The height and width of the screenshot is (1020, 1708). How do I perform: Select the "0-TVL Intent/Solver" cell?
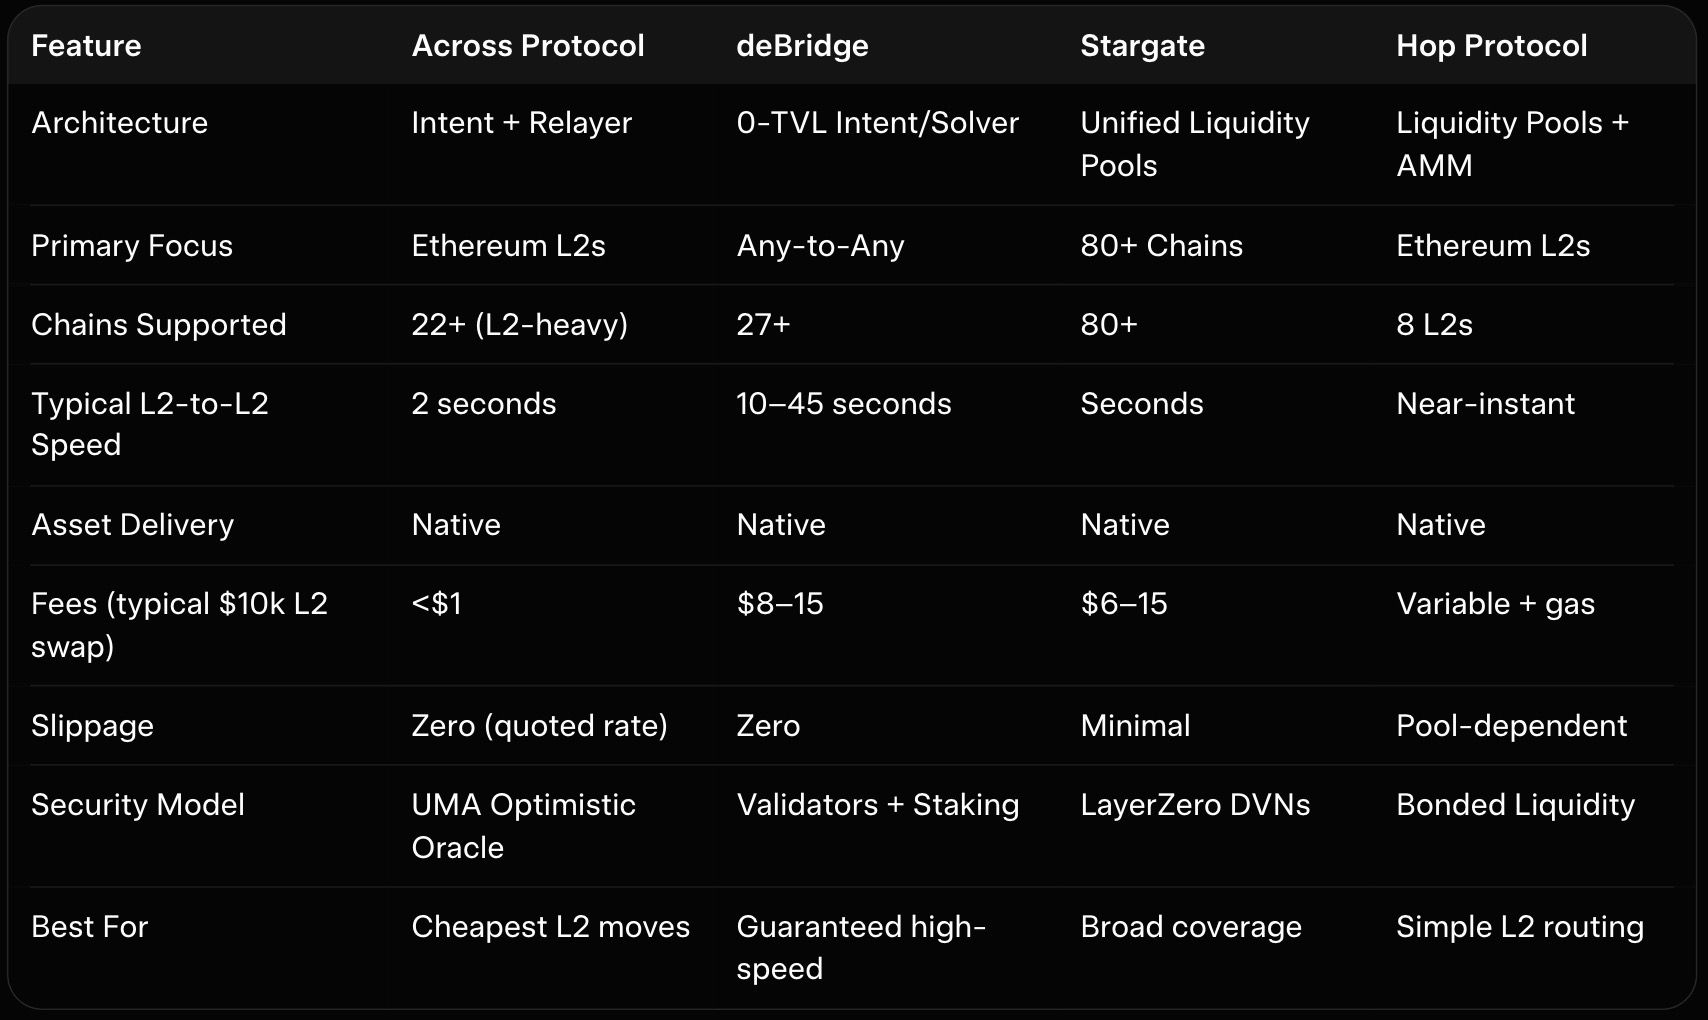click(877, 123)
